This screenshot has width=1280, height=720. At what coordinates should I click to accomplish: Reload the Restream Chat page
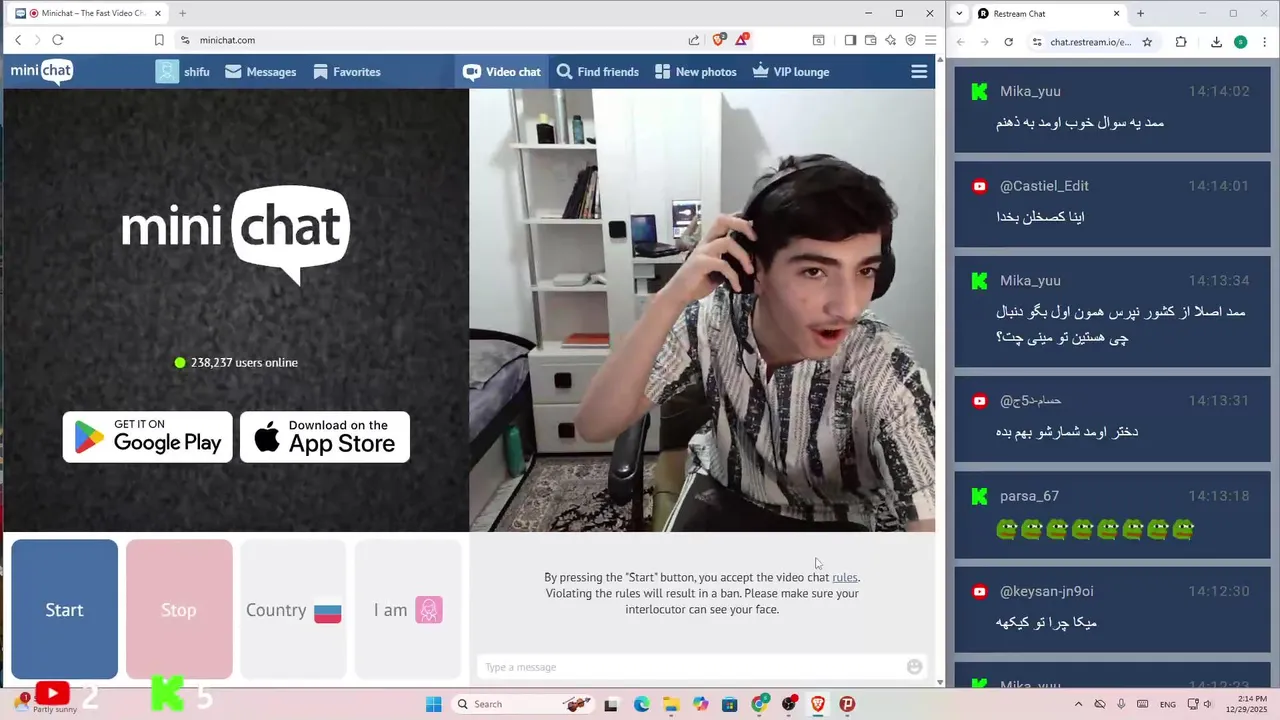click(x=1008, y=42)
